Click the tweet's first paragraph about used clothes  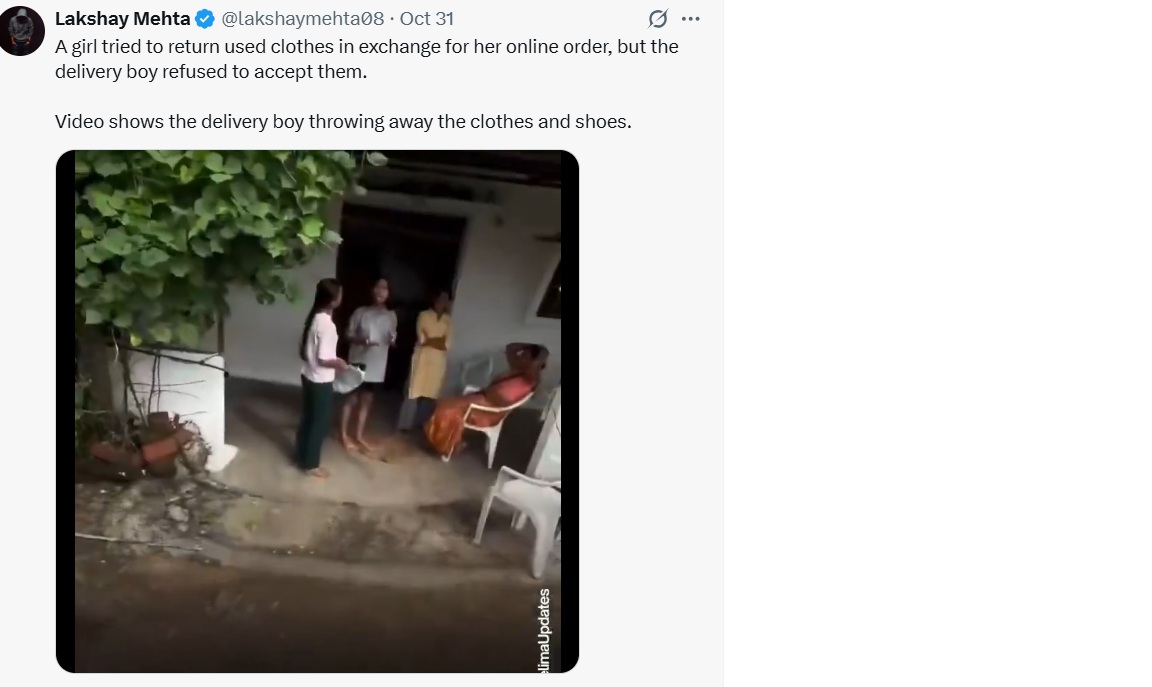tap(366, 59)
